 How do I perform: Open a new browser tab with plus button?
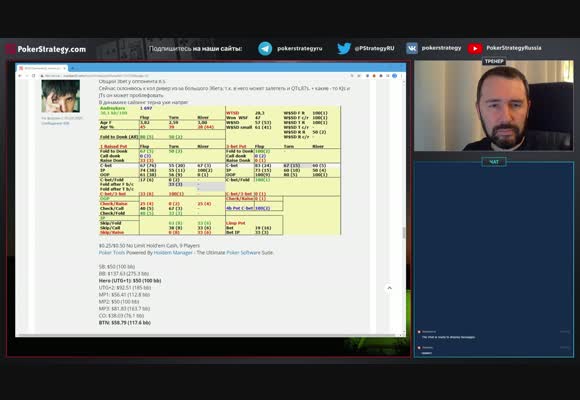tap(73, 68)
